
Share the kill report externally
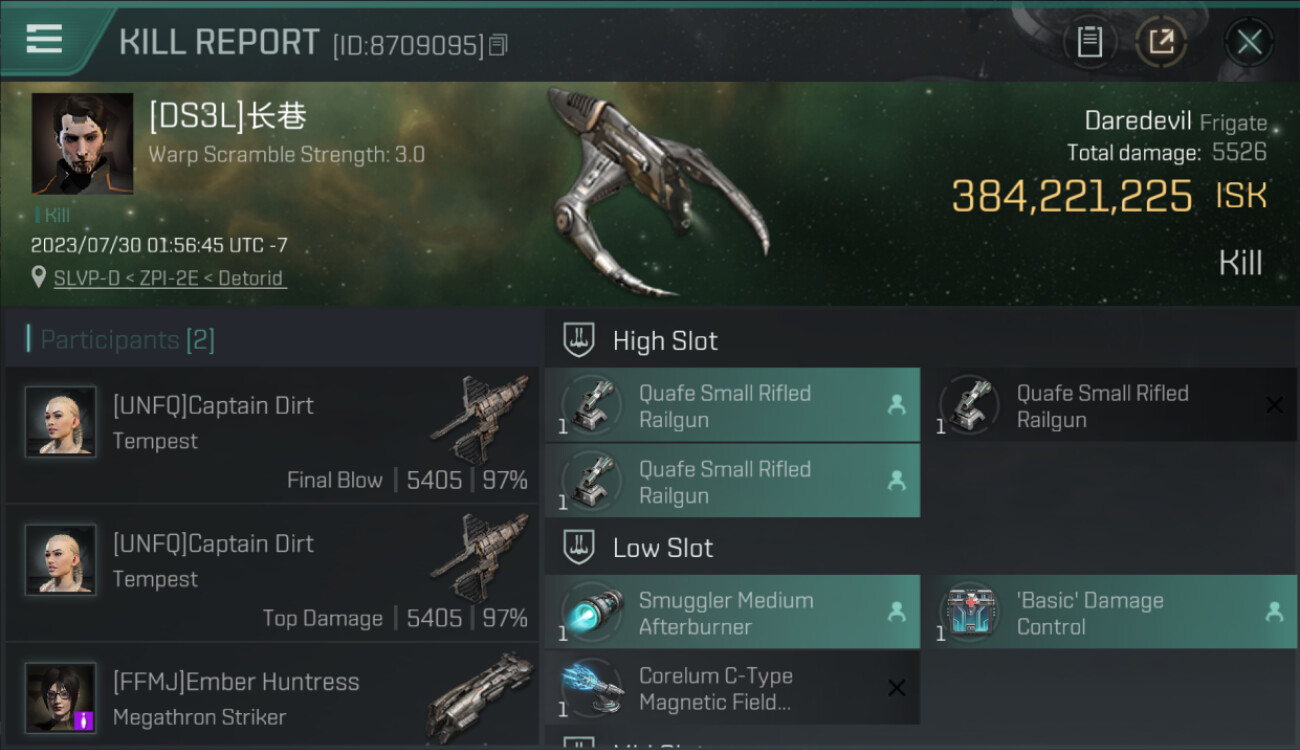point(1161,42)
